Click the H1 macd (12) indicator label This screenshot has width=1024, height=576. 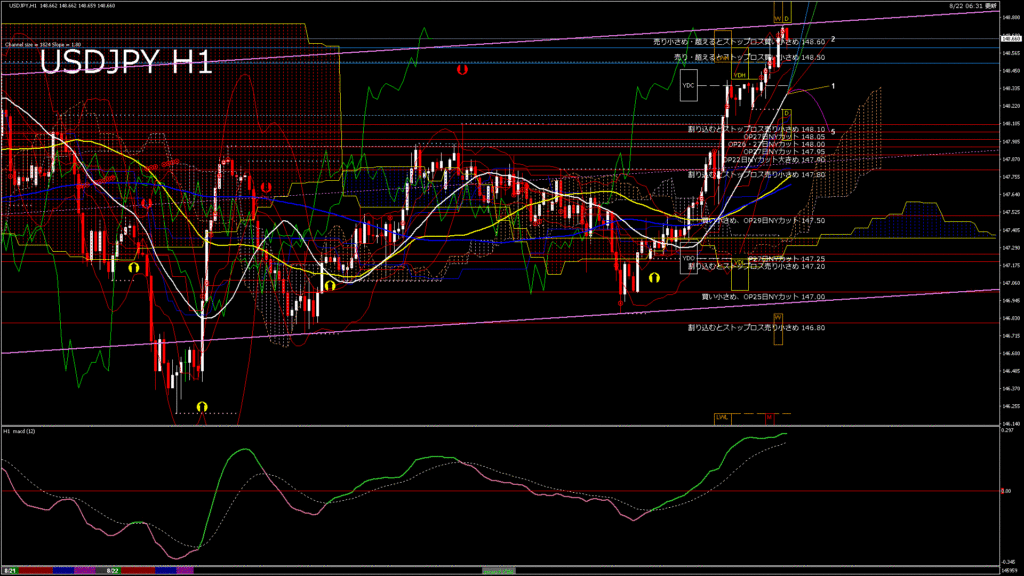pyautogui.click(x=20, y=431)
